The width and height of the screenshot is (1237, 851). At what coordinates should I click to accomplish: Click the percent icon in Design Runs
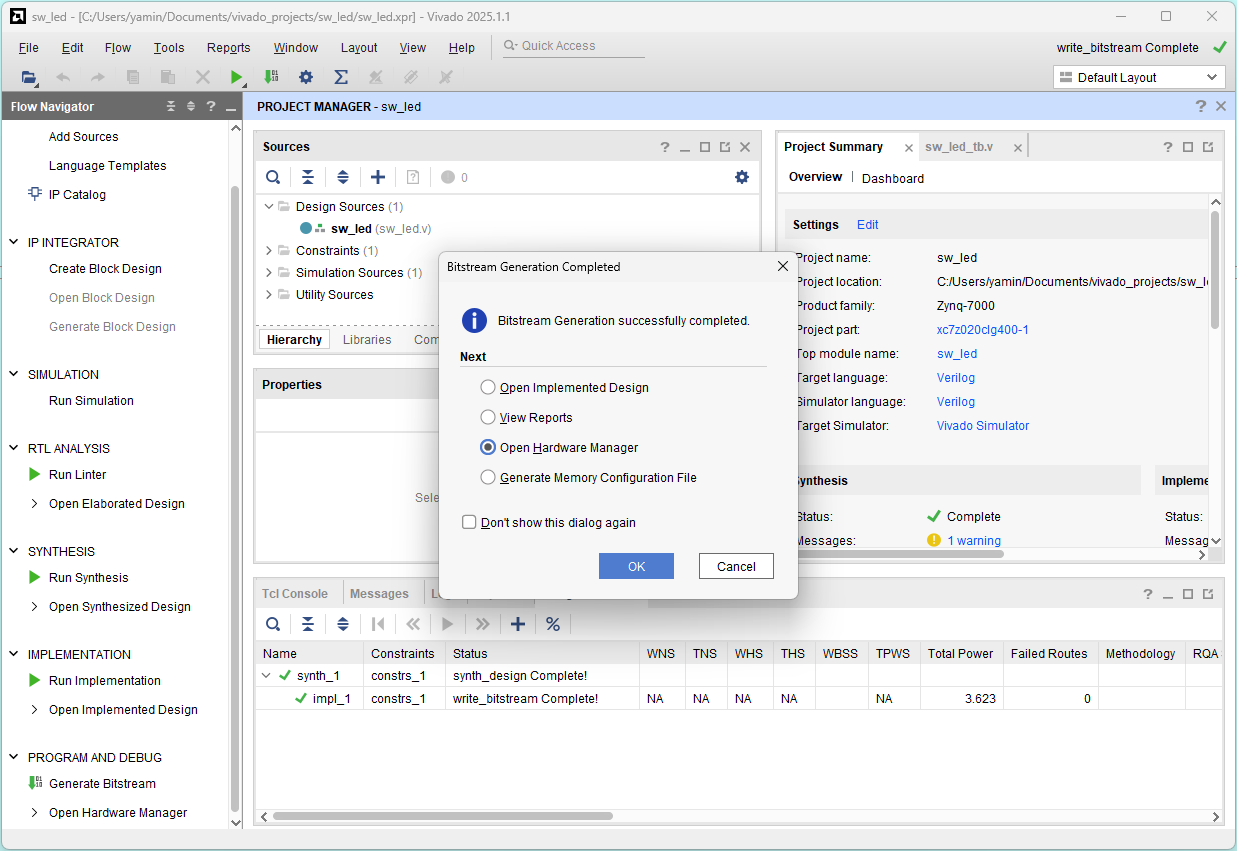tap(553, 624)
